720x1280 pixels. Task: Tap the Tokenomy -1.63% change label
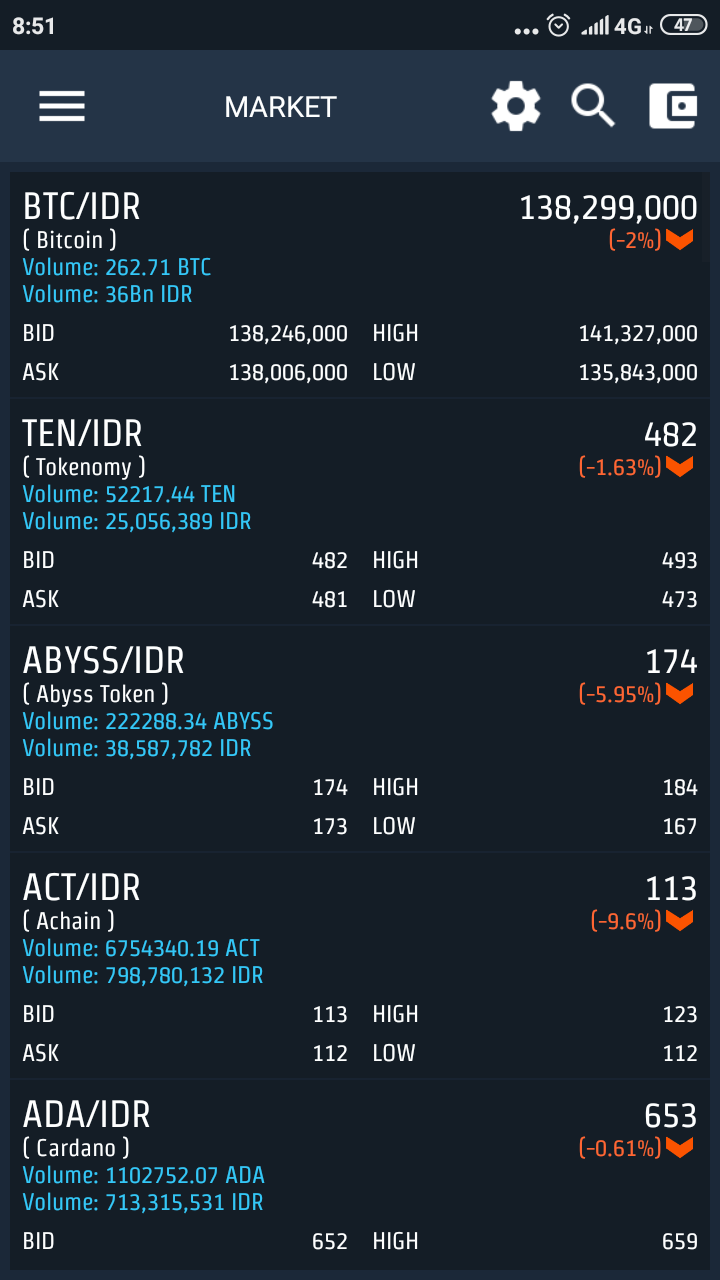(620, 467)
